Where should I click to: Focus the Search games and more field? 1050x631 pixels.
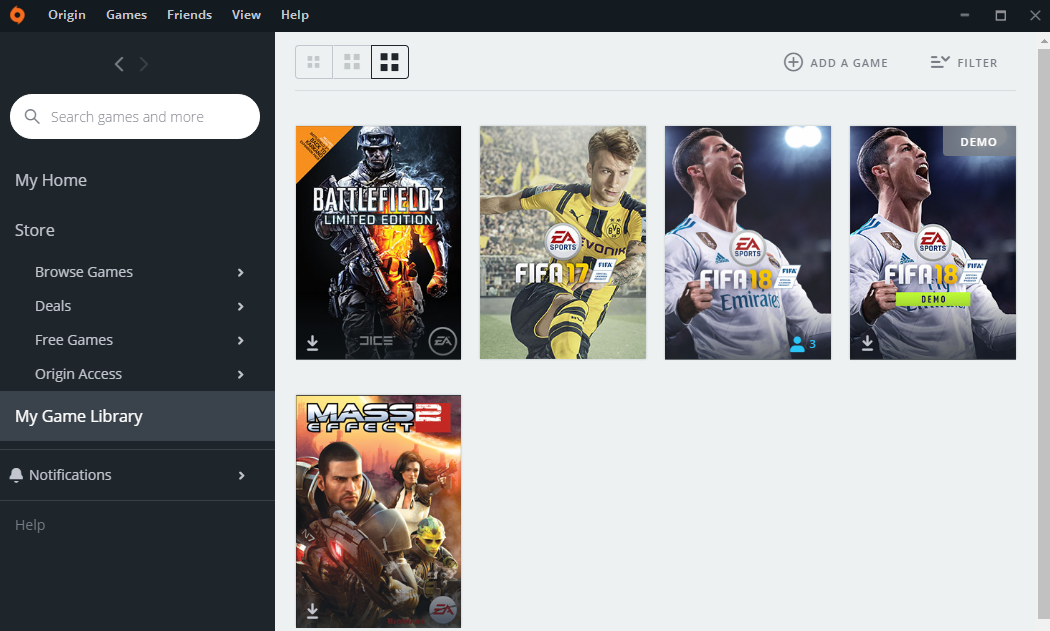tap(135, 117)
